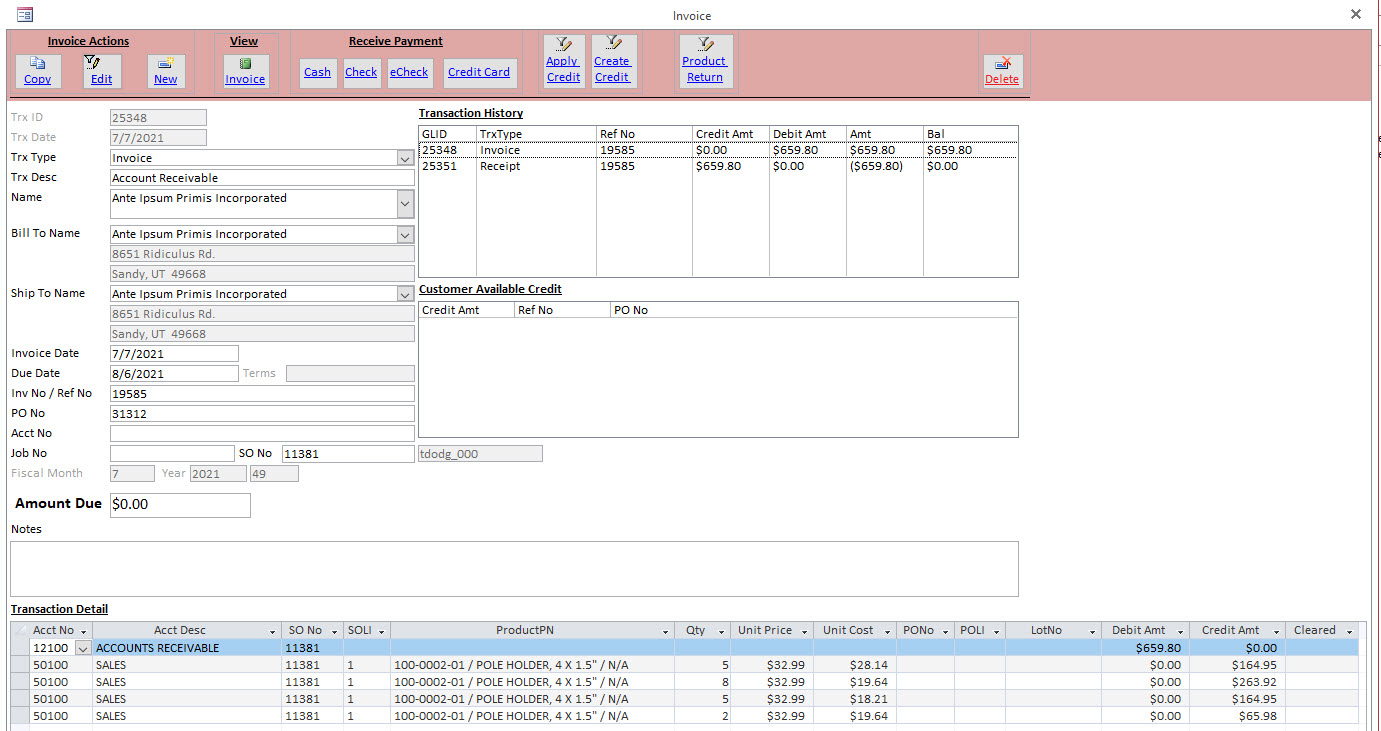This screenshot has height=731, width=1381.
Task: Start a Product Return
Action: (x=705, y=61)
